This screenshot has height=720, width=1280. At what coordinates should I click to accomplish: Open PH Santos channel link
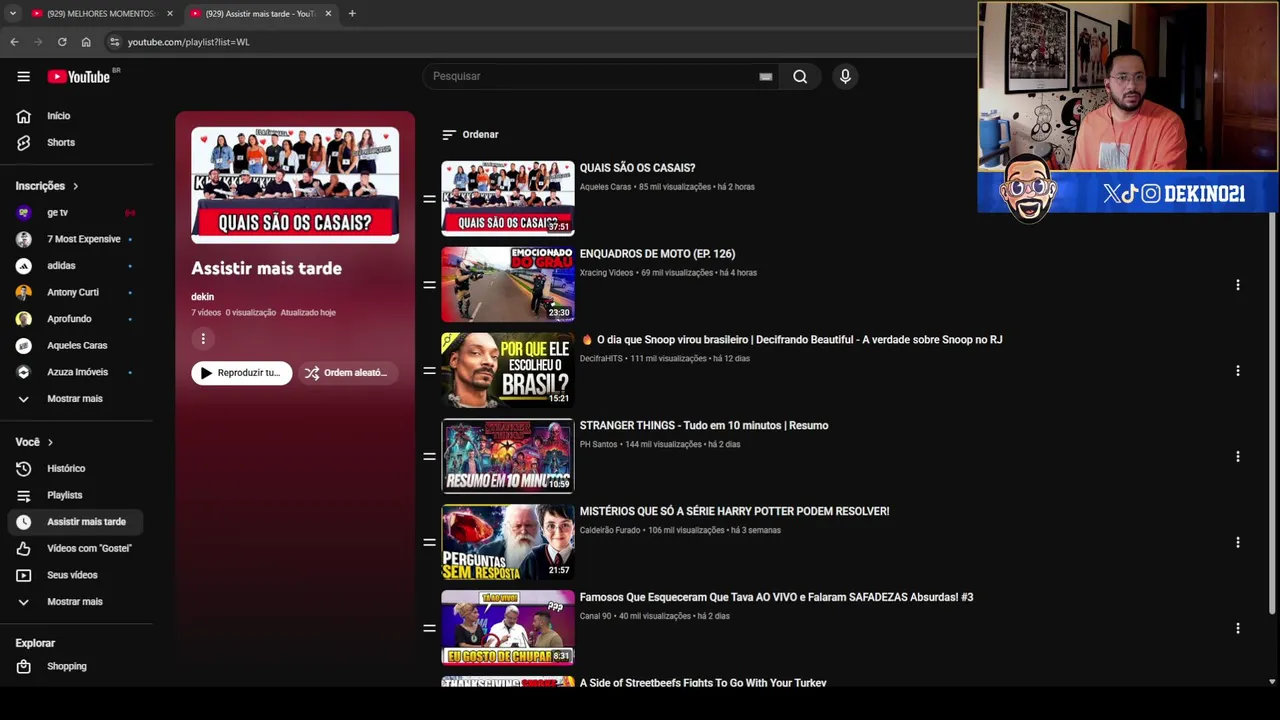pyautogui.click(x=598, y=444)
